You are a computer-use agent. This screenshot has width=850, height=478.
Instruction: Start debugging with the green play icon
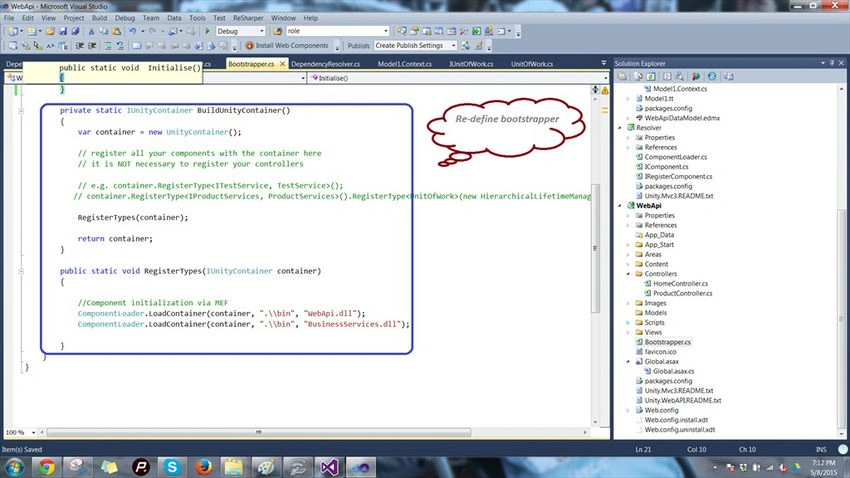pyautogui.click(x=207, y=31)
